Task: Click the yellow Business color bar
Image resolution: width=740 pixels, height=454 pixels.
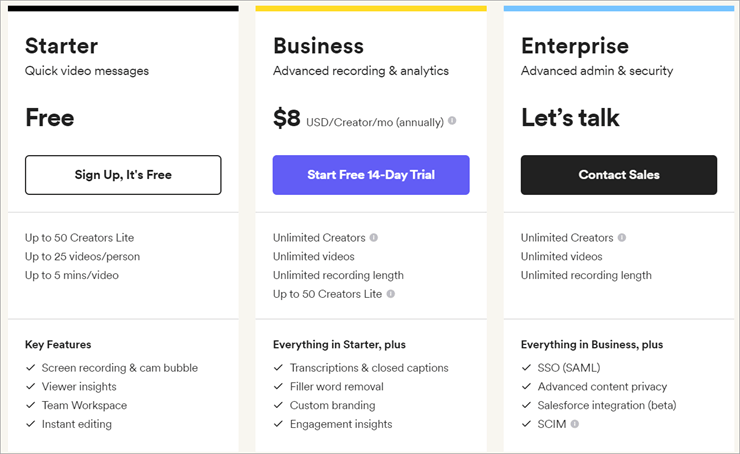Action: (371, 8)
